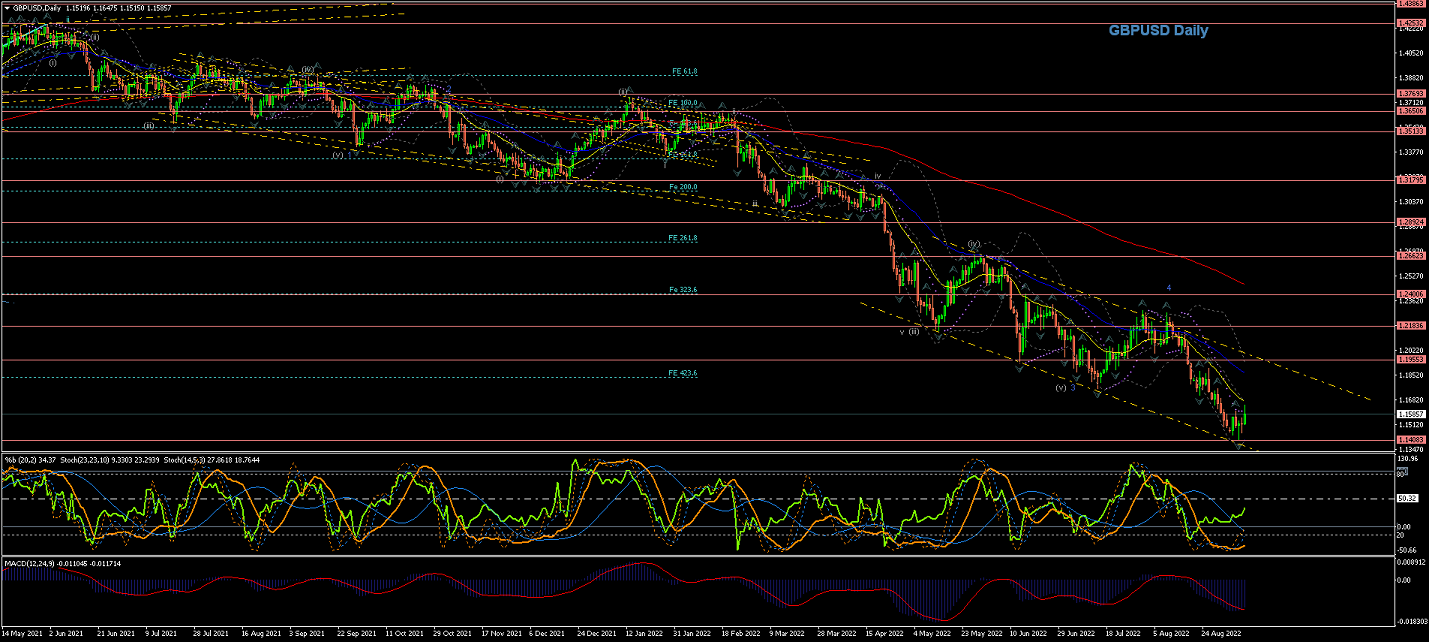Select the 1.14083 price level tag

1411,440
